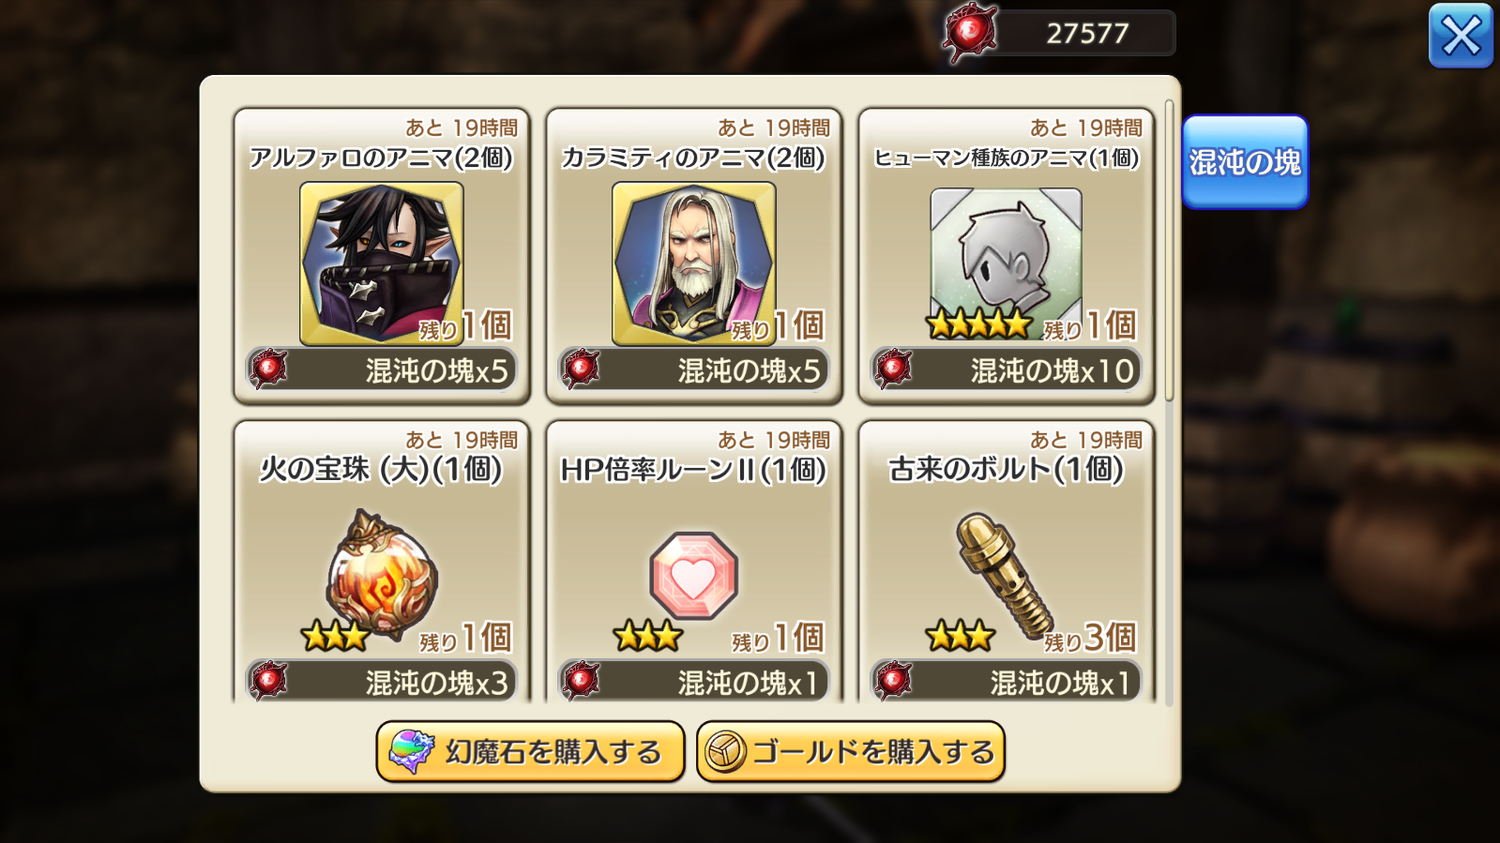Click the shop list vertical scrollbar

1169,250
